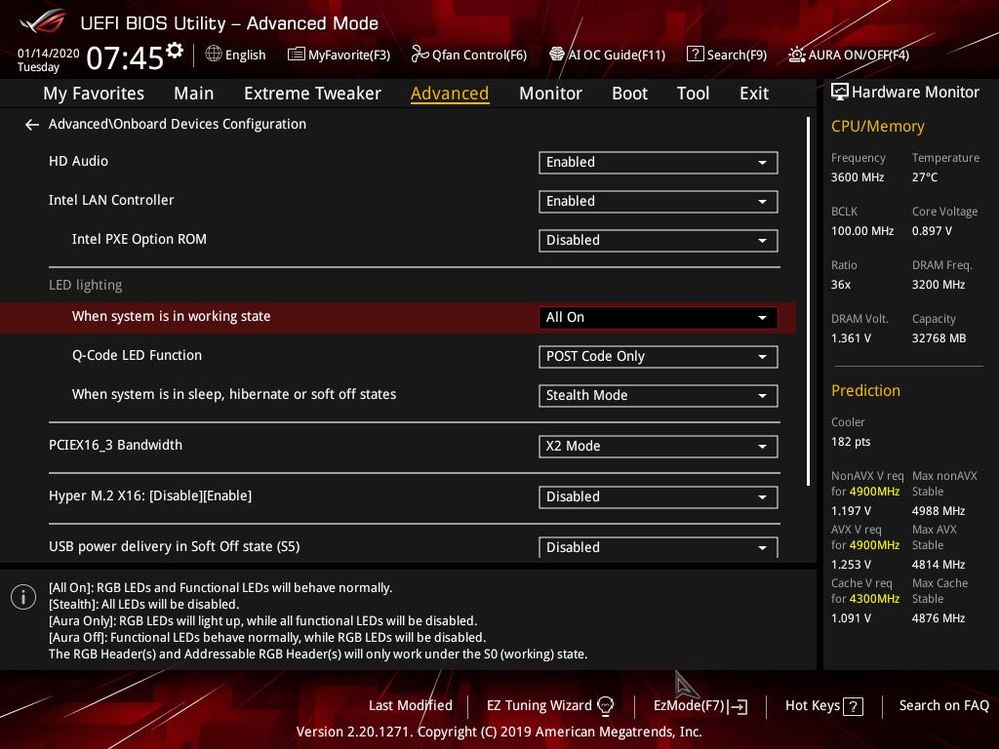Select the Advanced tab
Viewport: 999px width, 749px height.
click(x=450, y=94)
